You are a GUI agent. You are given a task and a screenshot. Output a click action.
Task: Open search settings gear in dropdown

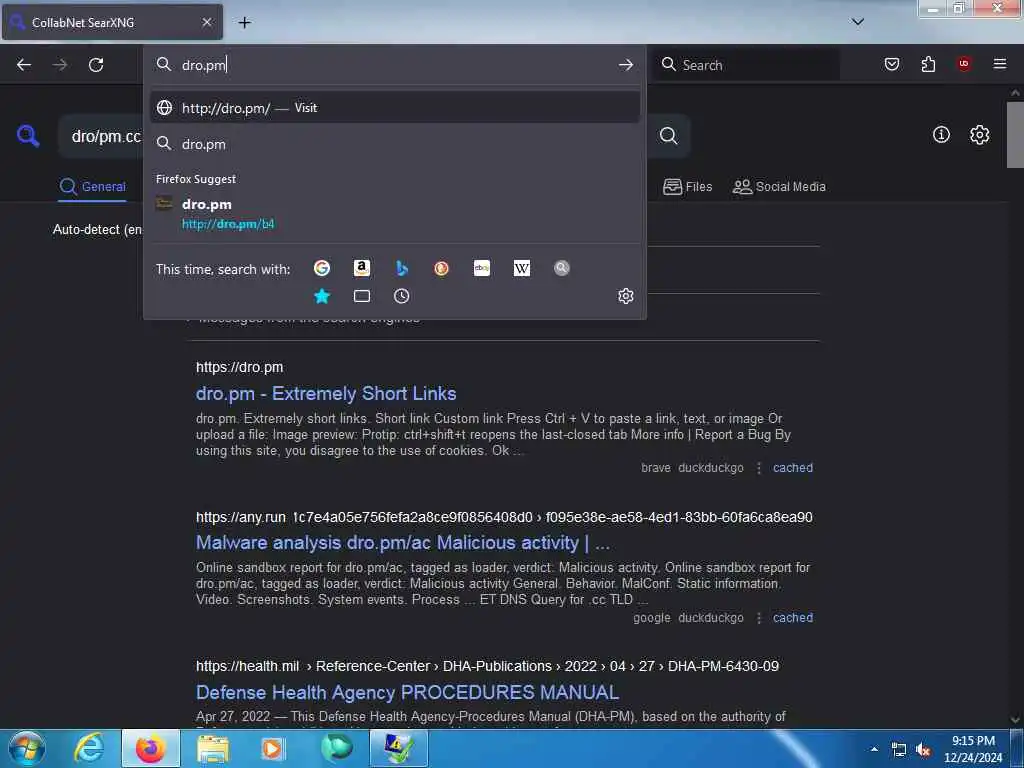[x=626, y=296]
